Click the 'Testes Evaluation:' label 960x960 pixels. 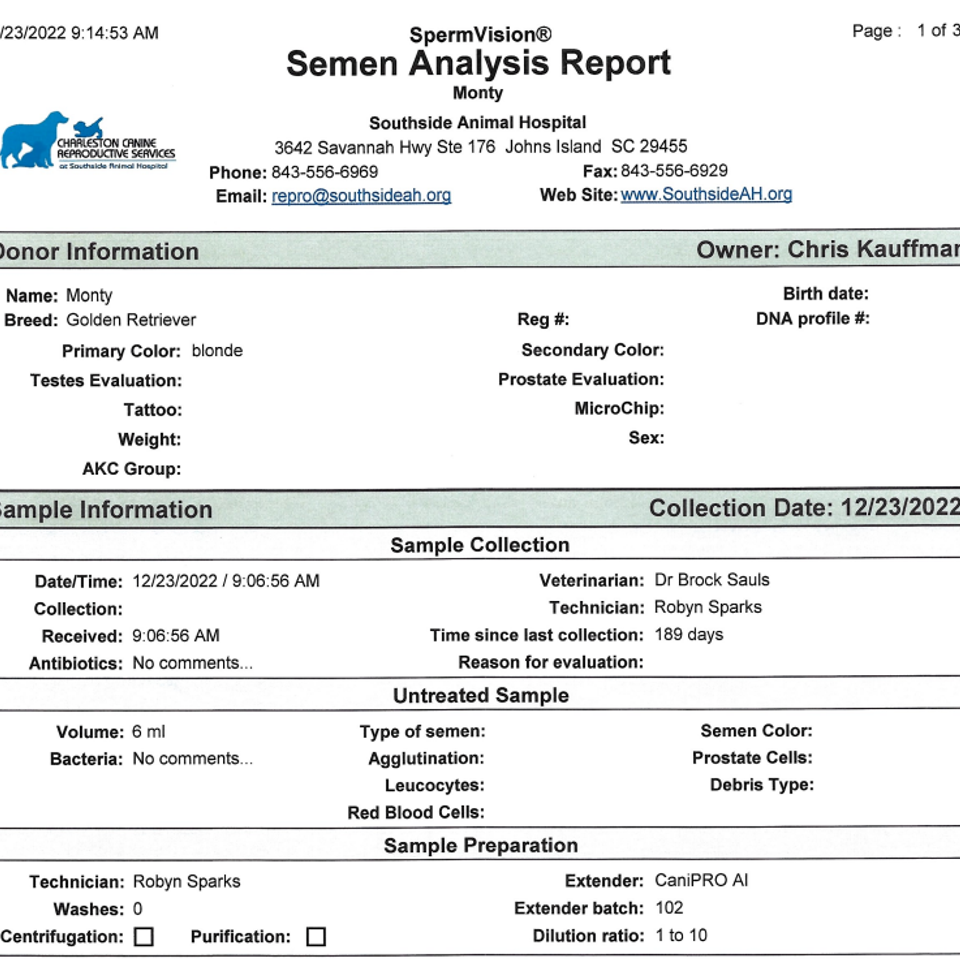pyautogui.click(x=106, y=380)
